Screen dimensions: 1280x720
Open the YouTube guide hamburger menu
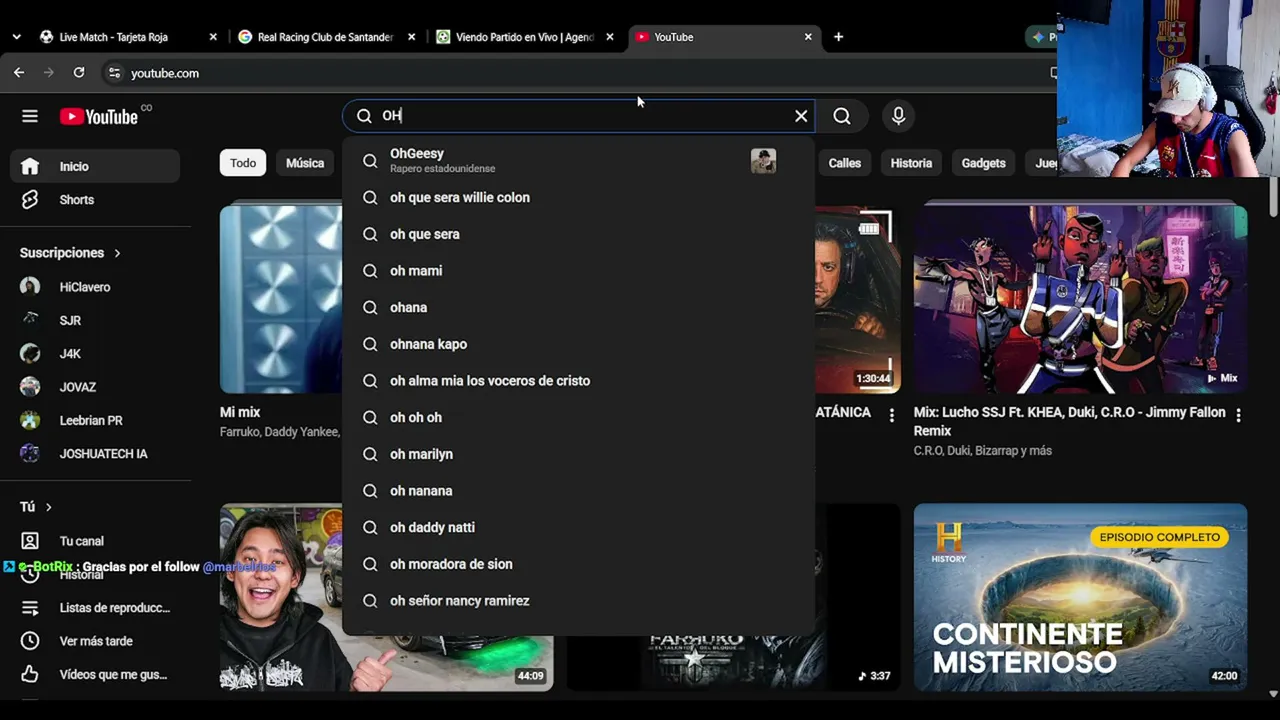pos(30,116)
